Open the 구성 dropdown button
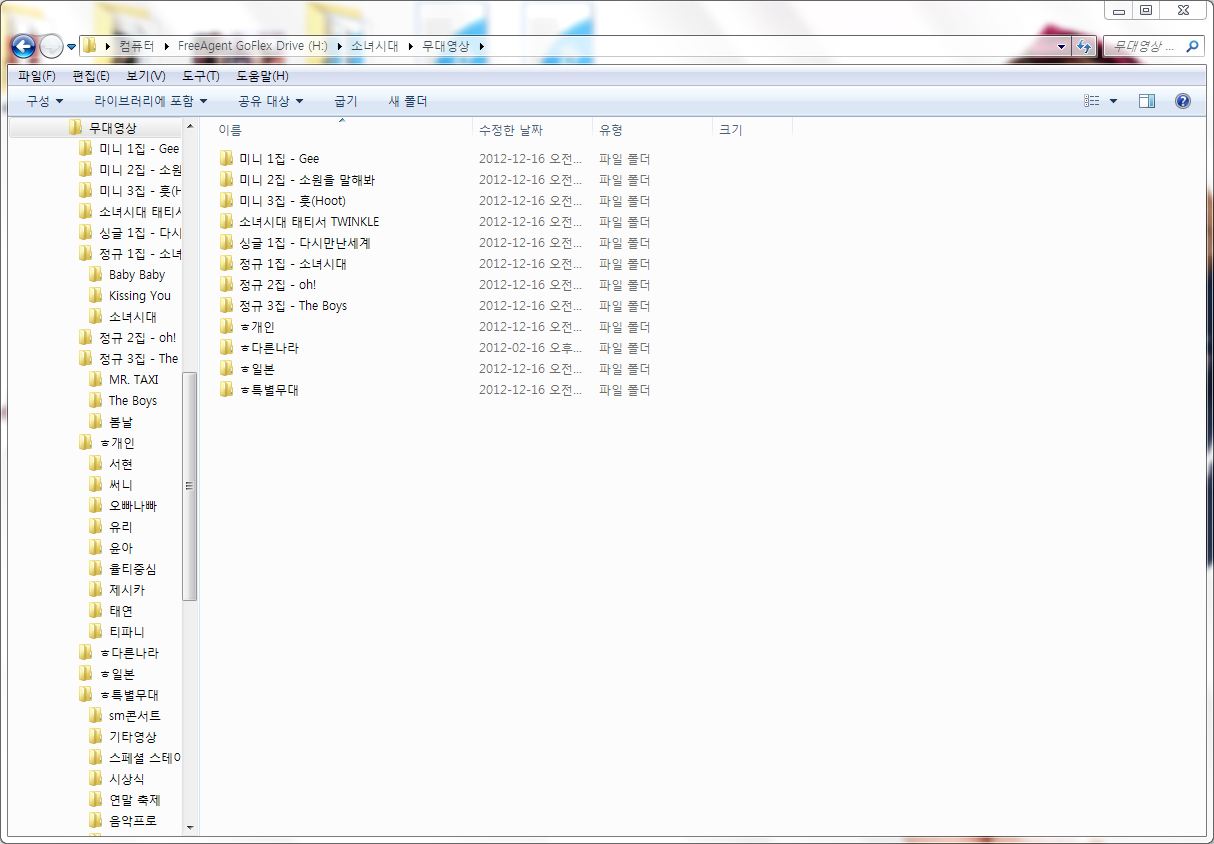 (45, 101)
